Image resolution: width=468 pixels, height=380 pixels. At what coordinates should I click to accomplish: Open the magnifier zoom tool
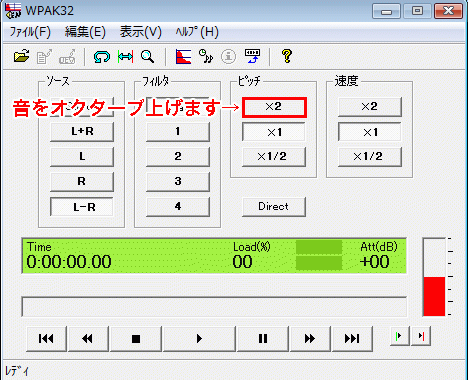point(147,57)
